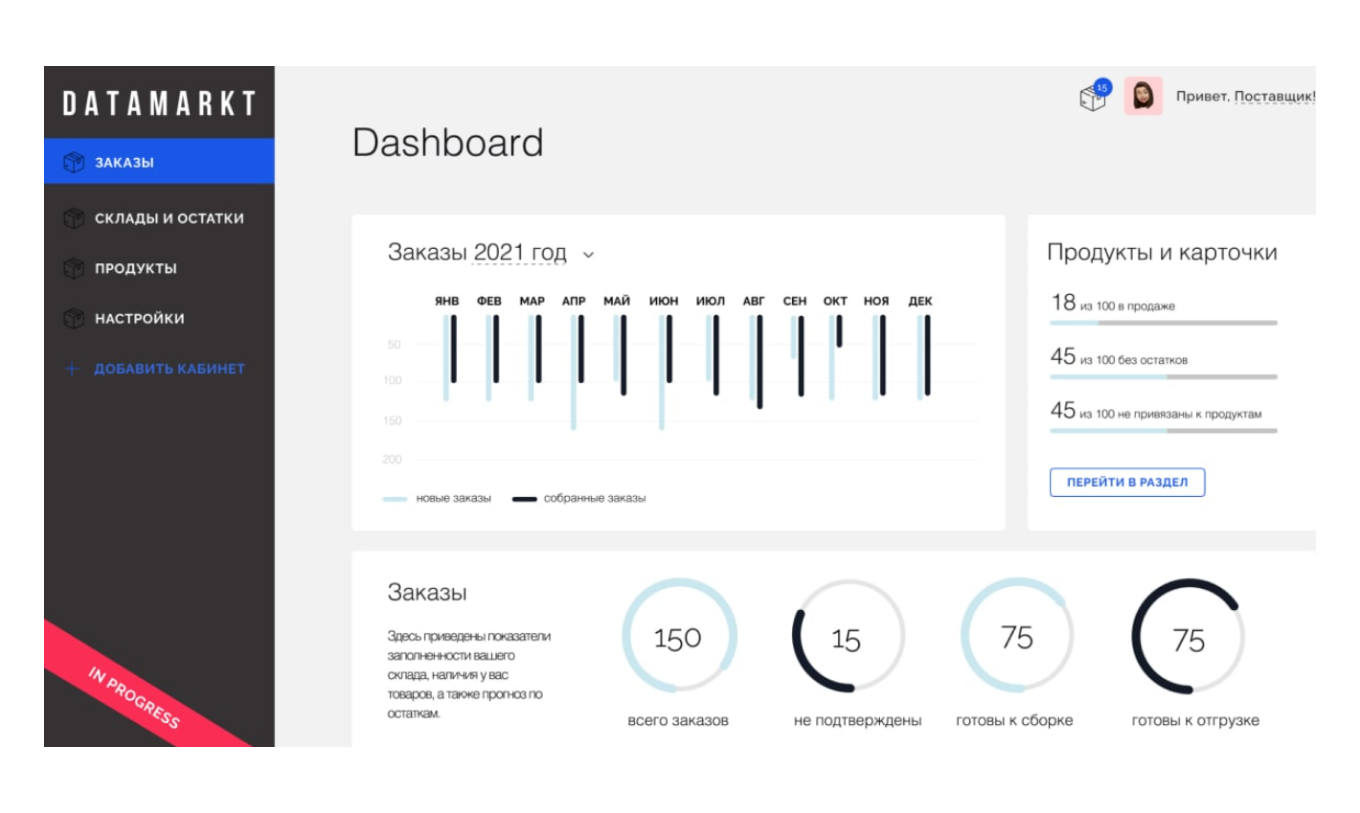Image resolution: width=1360 pixels, height=813 pixels.
Task: Click the не подтверждены circle showing 15
Action: [847, 638]
